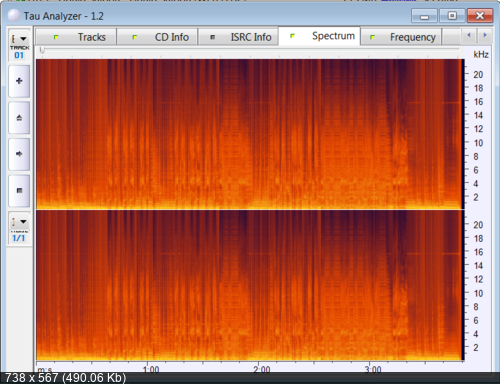Click the Spectrum tab
This screenshot has height=384, width=500.
click(x=319, y=36)
